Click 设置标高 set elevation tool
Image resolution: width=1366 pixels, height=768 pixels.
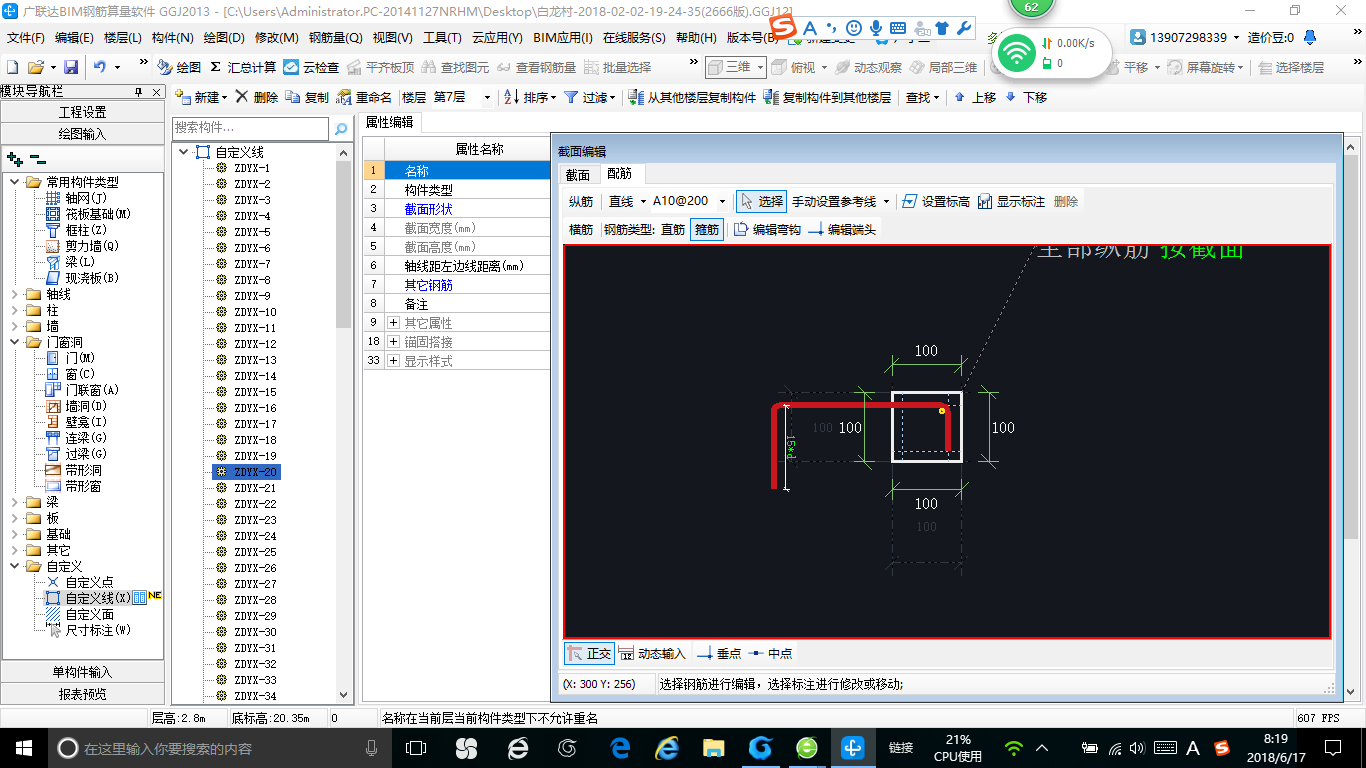[x=935, y=201]
